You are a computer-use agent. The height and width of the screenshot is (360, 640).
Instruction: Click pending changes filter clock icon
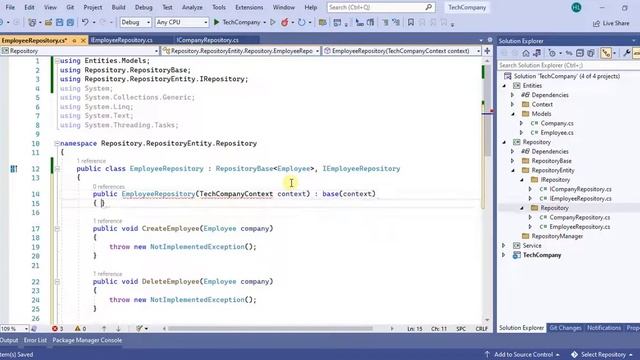point(552,53)
